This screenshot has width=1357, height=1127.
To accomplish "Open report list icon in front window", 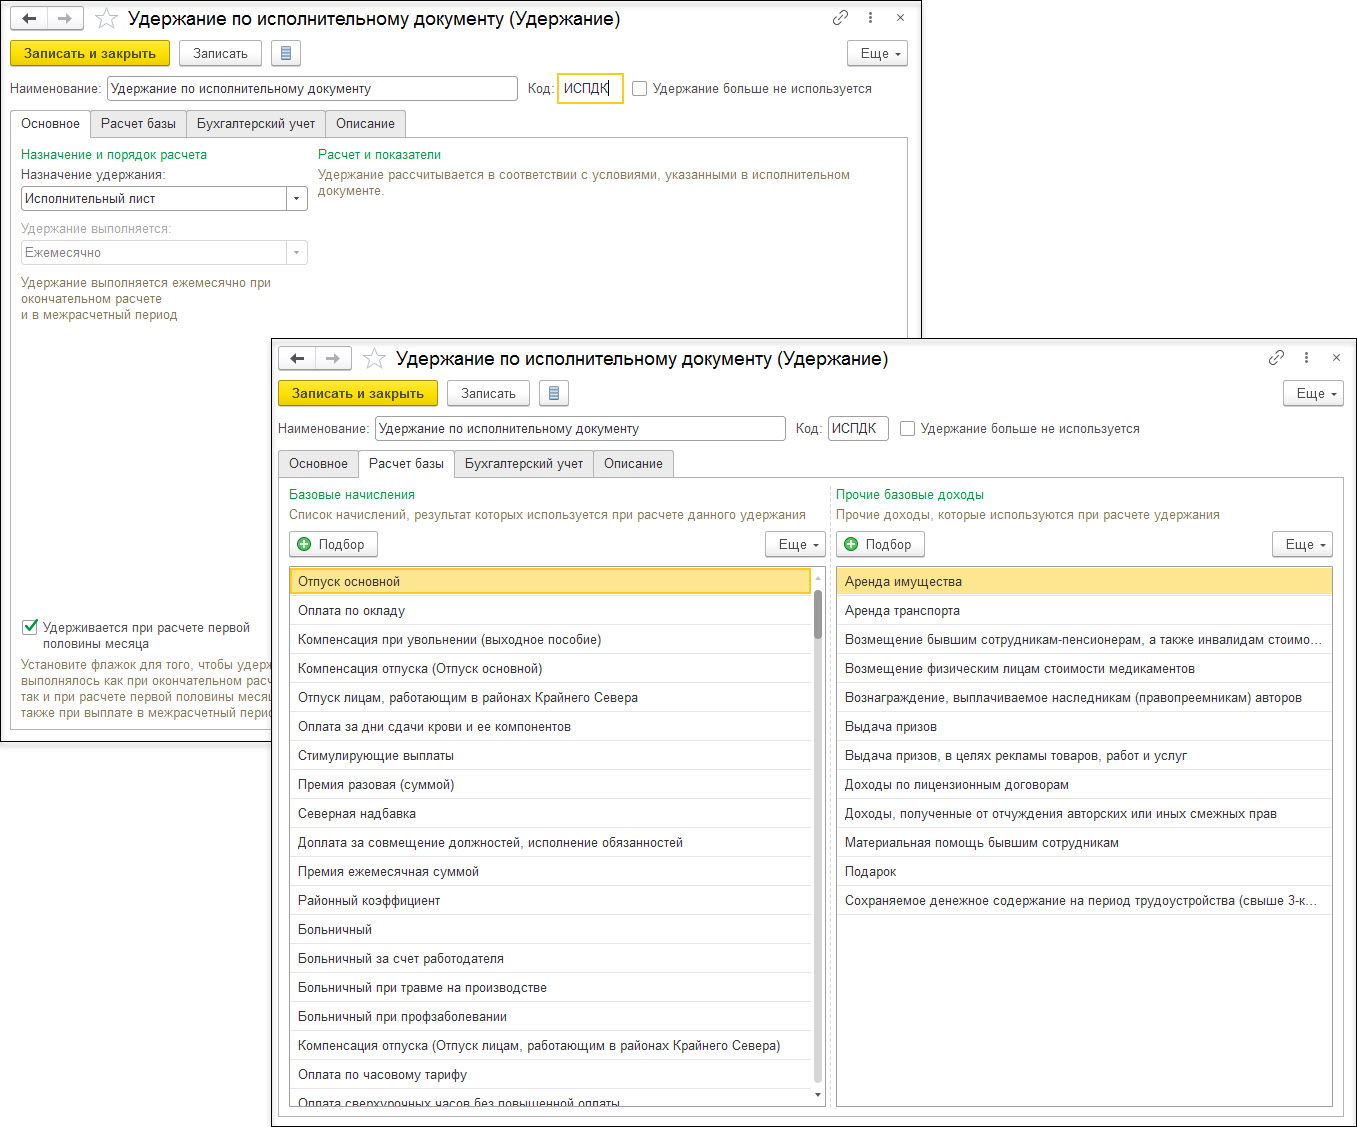I will pos(554,393).
